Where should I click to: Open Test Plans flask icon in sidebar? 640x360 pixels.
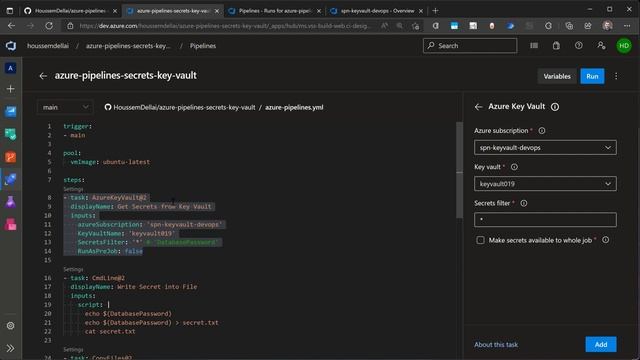click(x=11, y=202)
